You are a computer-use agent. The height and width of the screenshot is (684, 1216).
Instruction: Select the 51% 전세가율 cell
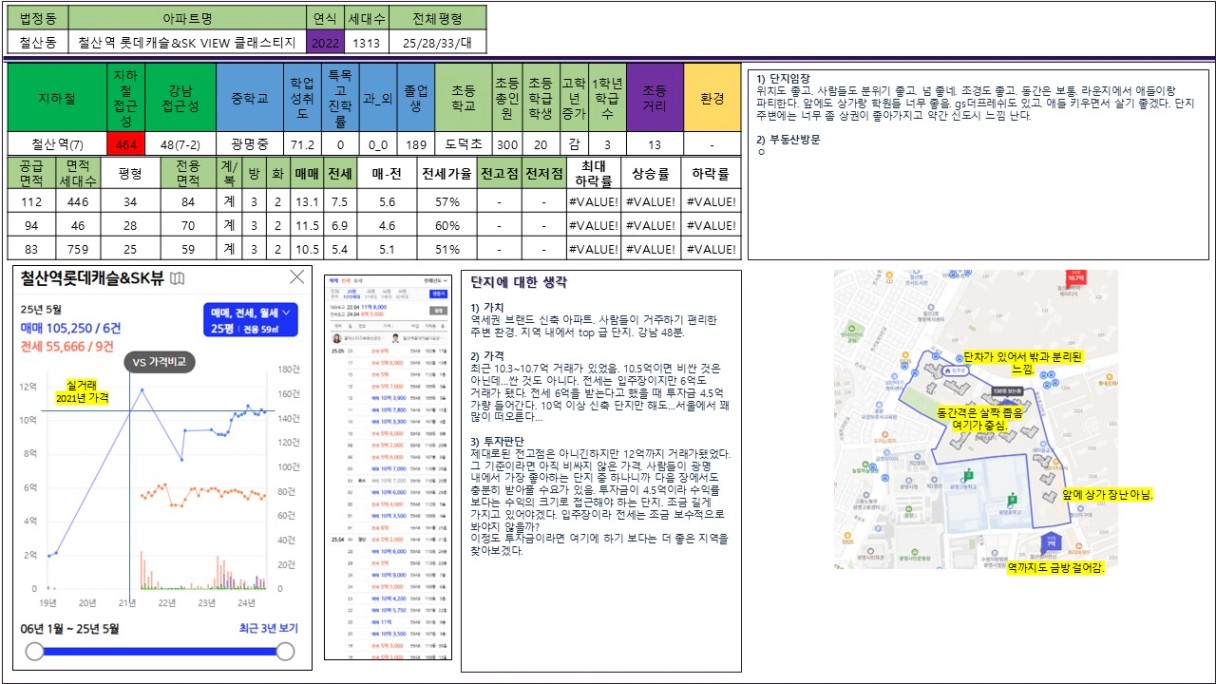pyautogui.click(x=446, y=248)
